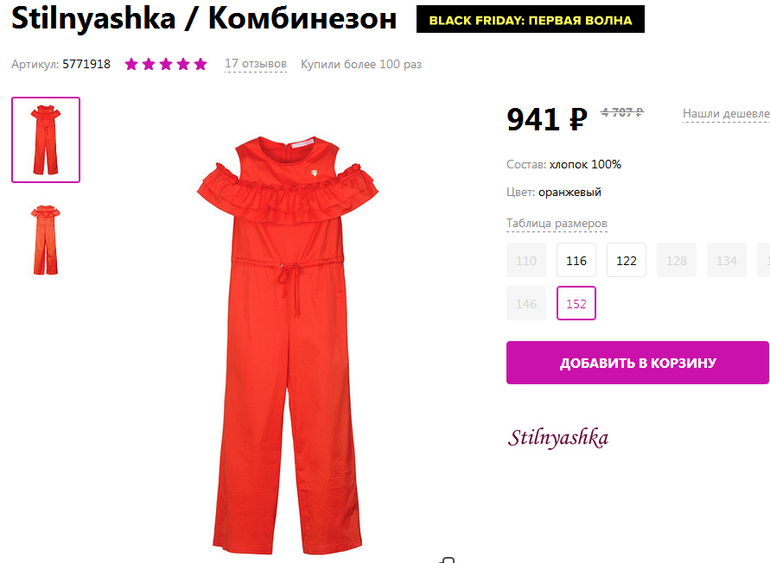The image size is (770, 563).
Task: Select the first jumpsuit thumbnail
Action: [x=46, y=140]
